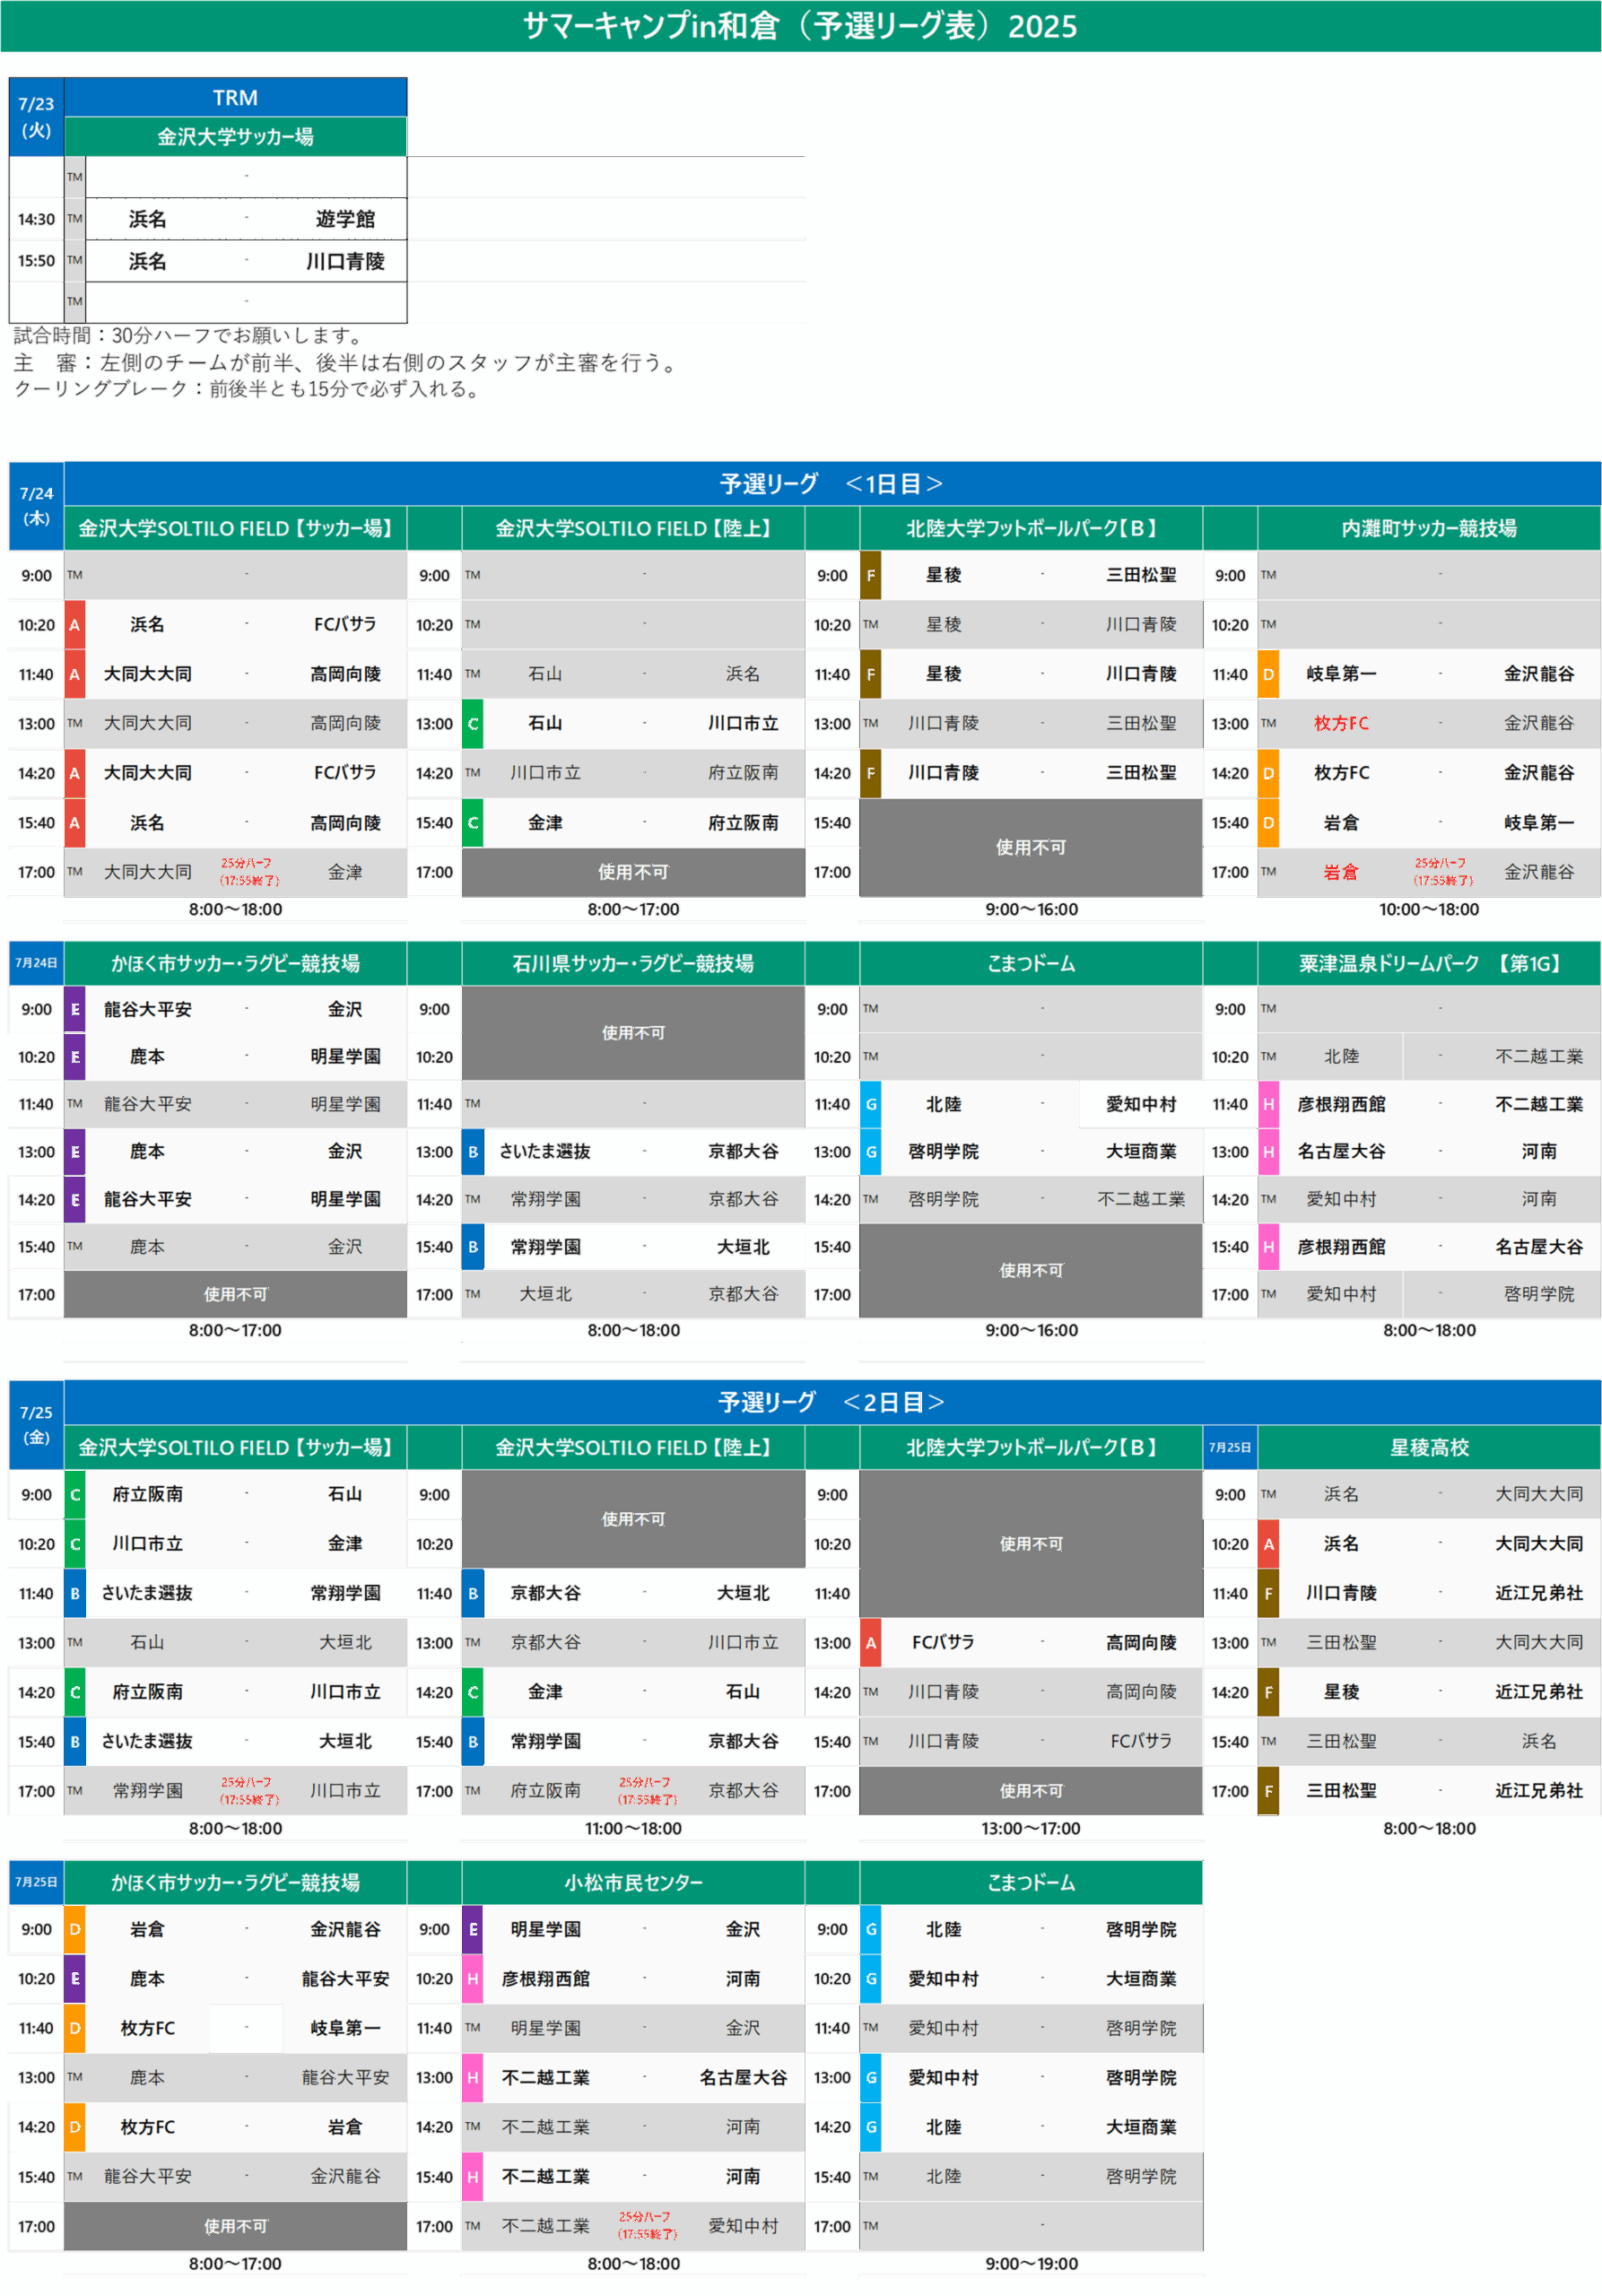Image resolution: width=1602 pixels, height=2296 pixels.
Task: Click 名古屋大谷 in the 13:00 不二越工業 match, day two
Action: pyautogui.click(x=743, y=2077)
